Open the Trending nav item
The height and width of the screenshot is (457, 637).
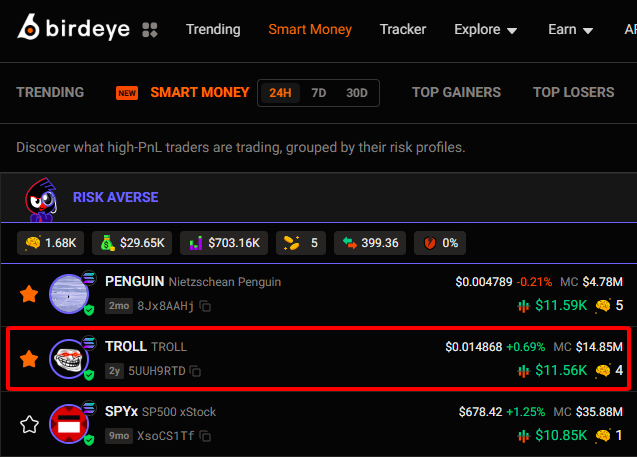point(213,29)
